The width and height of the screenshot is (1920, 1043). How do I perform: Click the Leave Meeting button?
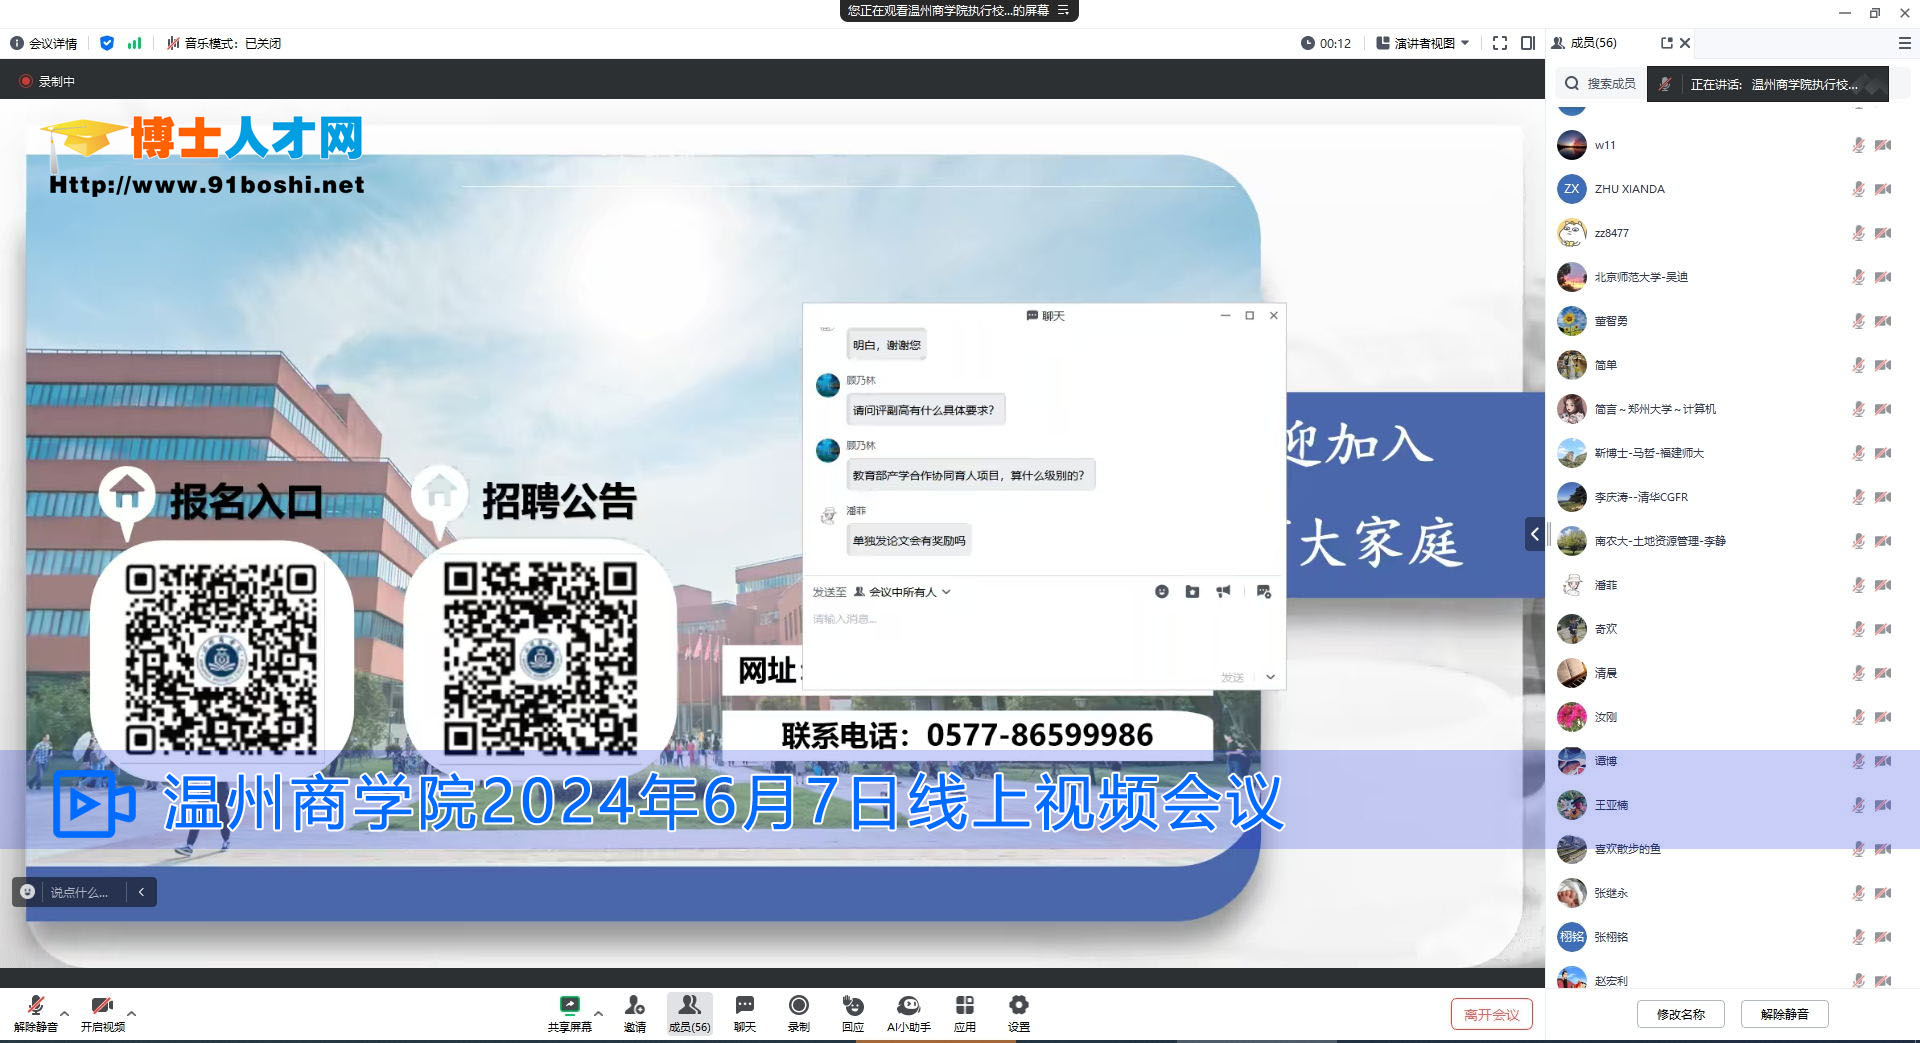pyautogui.click(x=1491, y=1014)
